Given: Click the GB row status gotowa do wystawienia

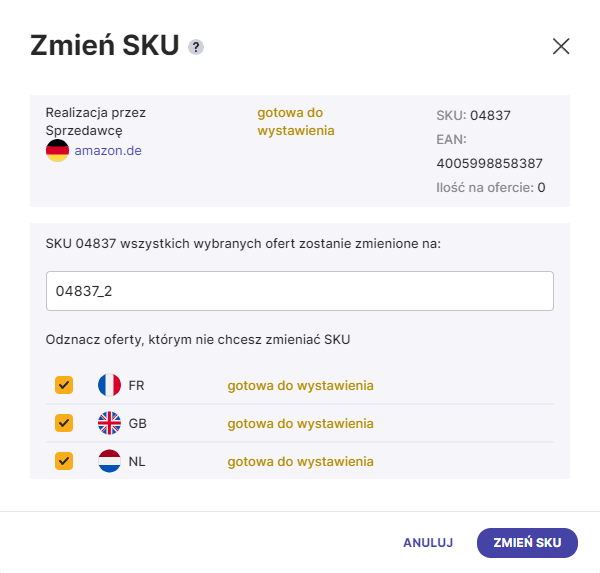Looking at the screenshot, I should pyautogui.click(x=300, y=424).
